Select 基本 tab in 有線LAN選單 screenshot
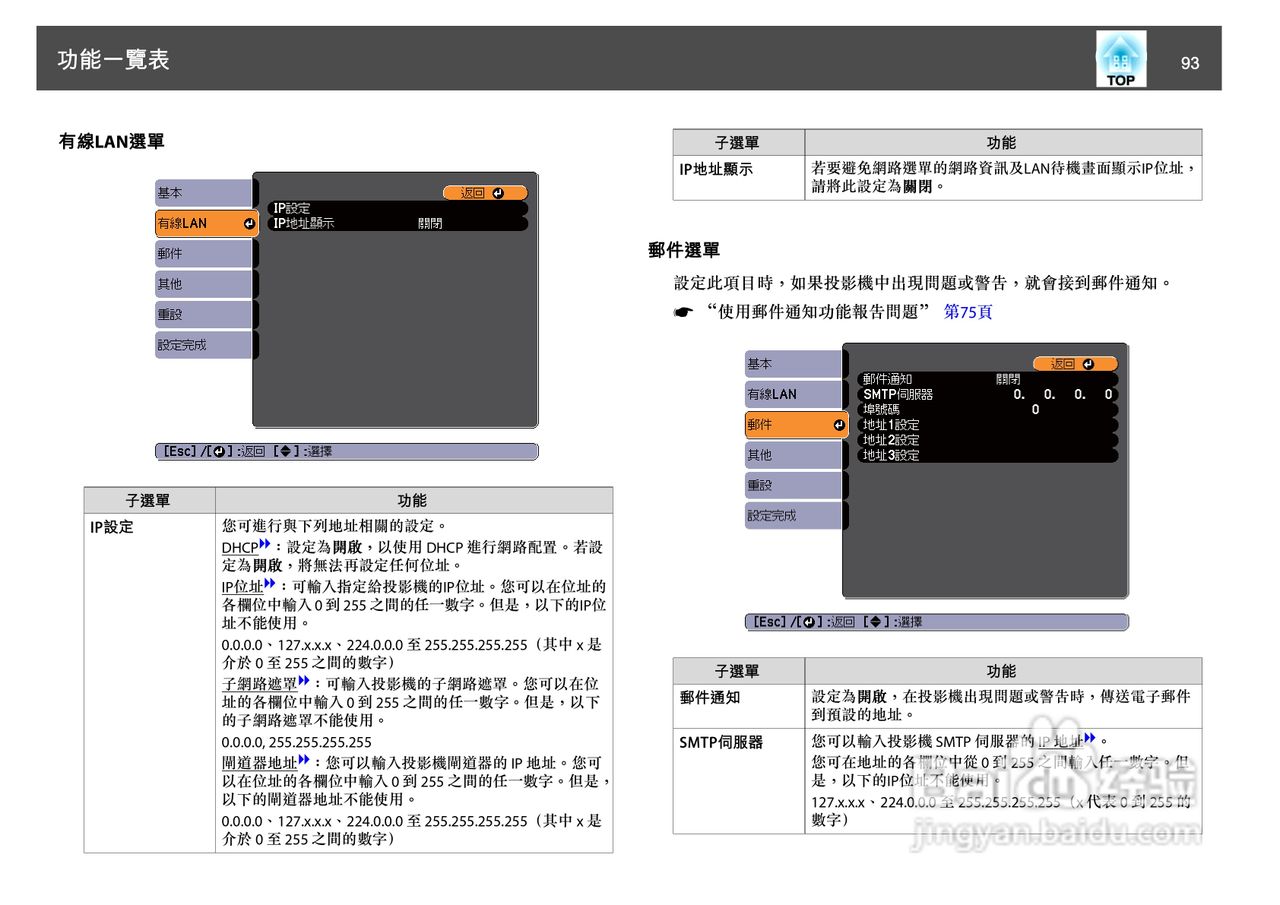1280x905 pixels. pos(204,193)
